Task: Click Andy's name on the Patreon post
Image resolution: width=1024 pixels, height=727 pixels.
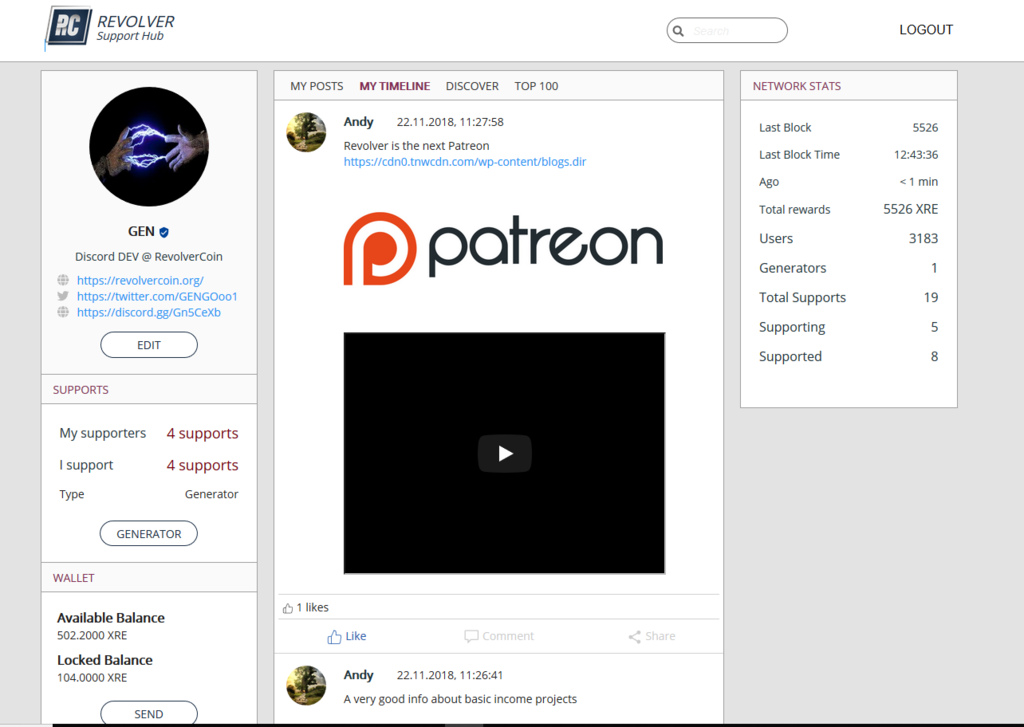Action: (x=359, y=122)
